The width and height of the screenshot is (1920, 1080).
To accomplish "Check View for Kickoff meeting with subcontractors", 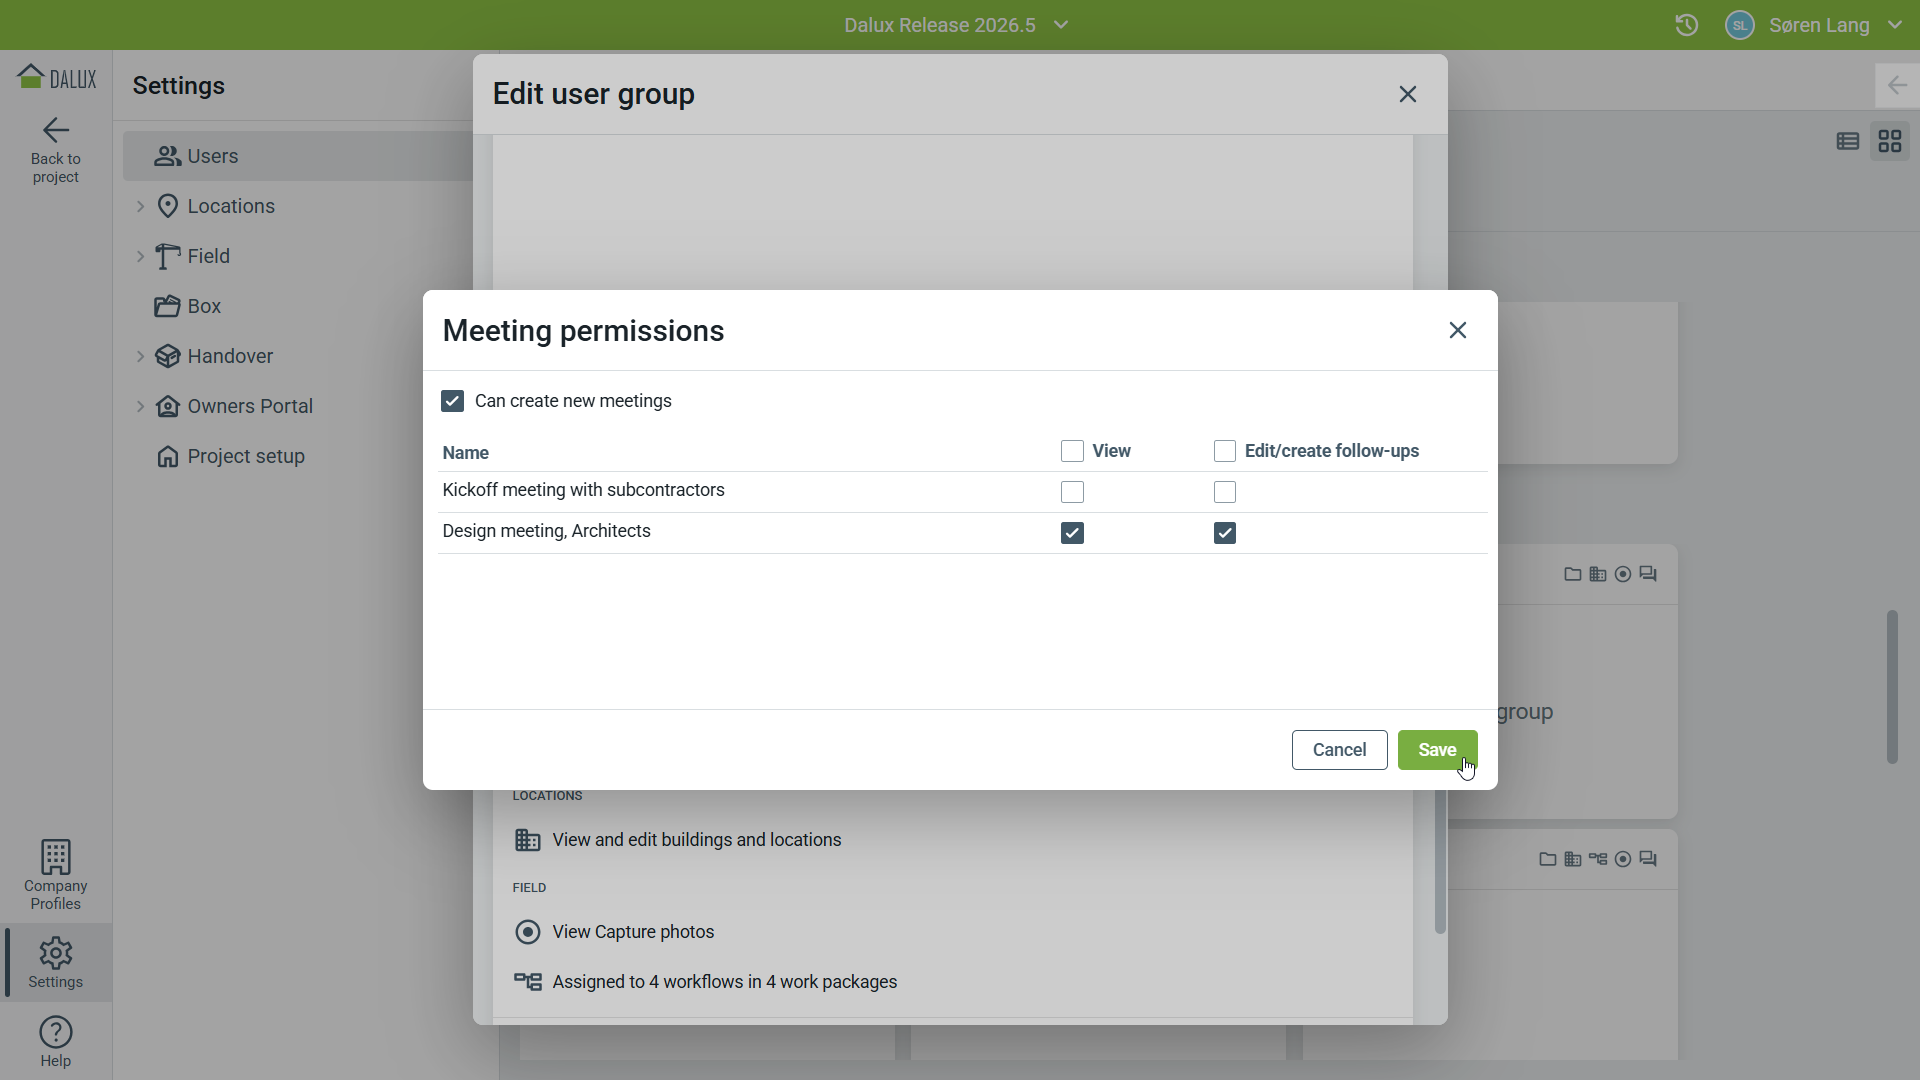I will coord(1072,492).
